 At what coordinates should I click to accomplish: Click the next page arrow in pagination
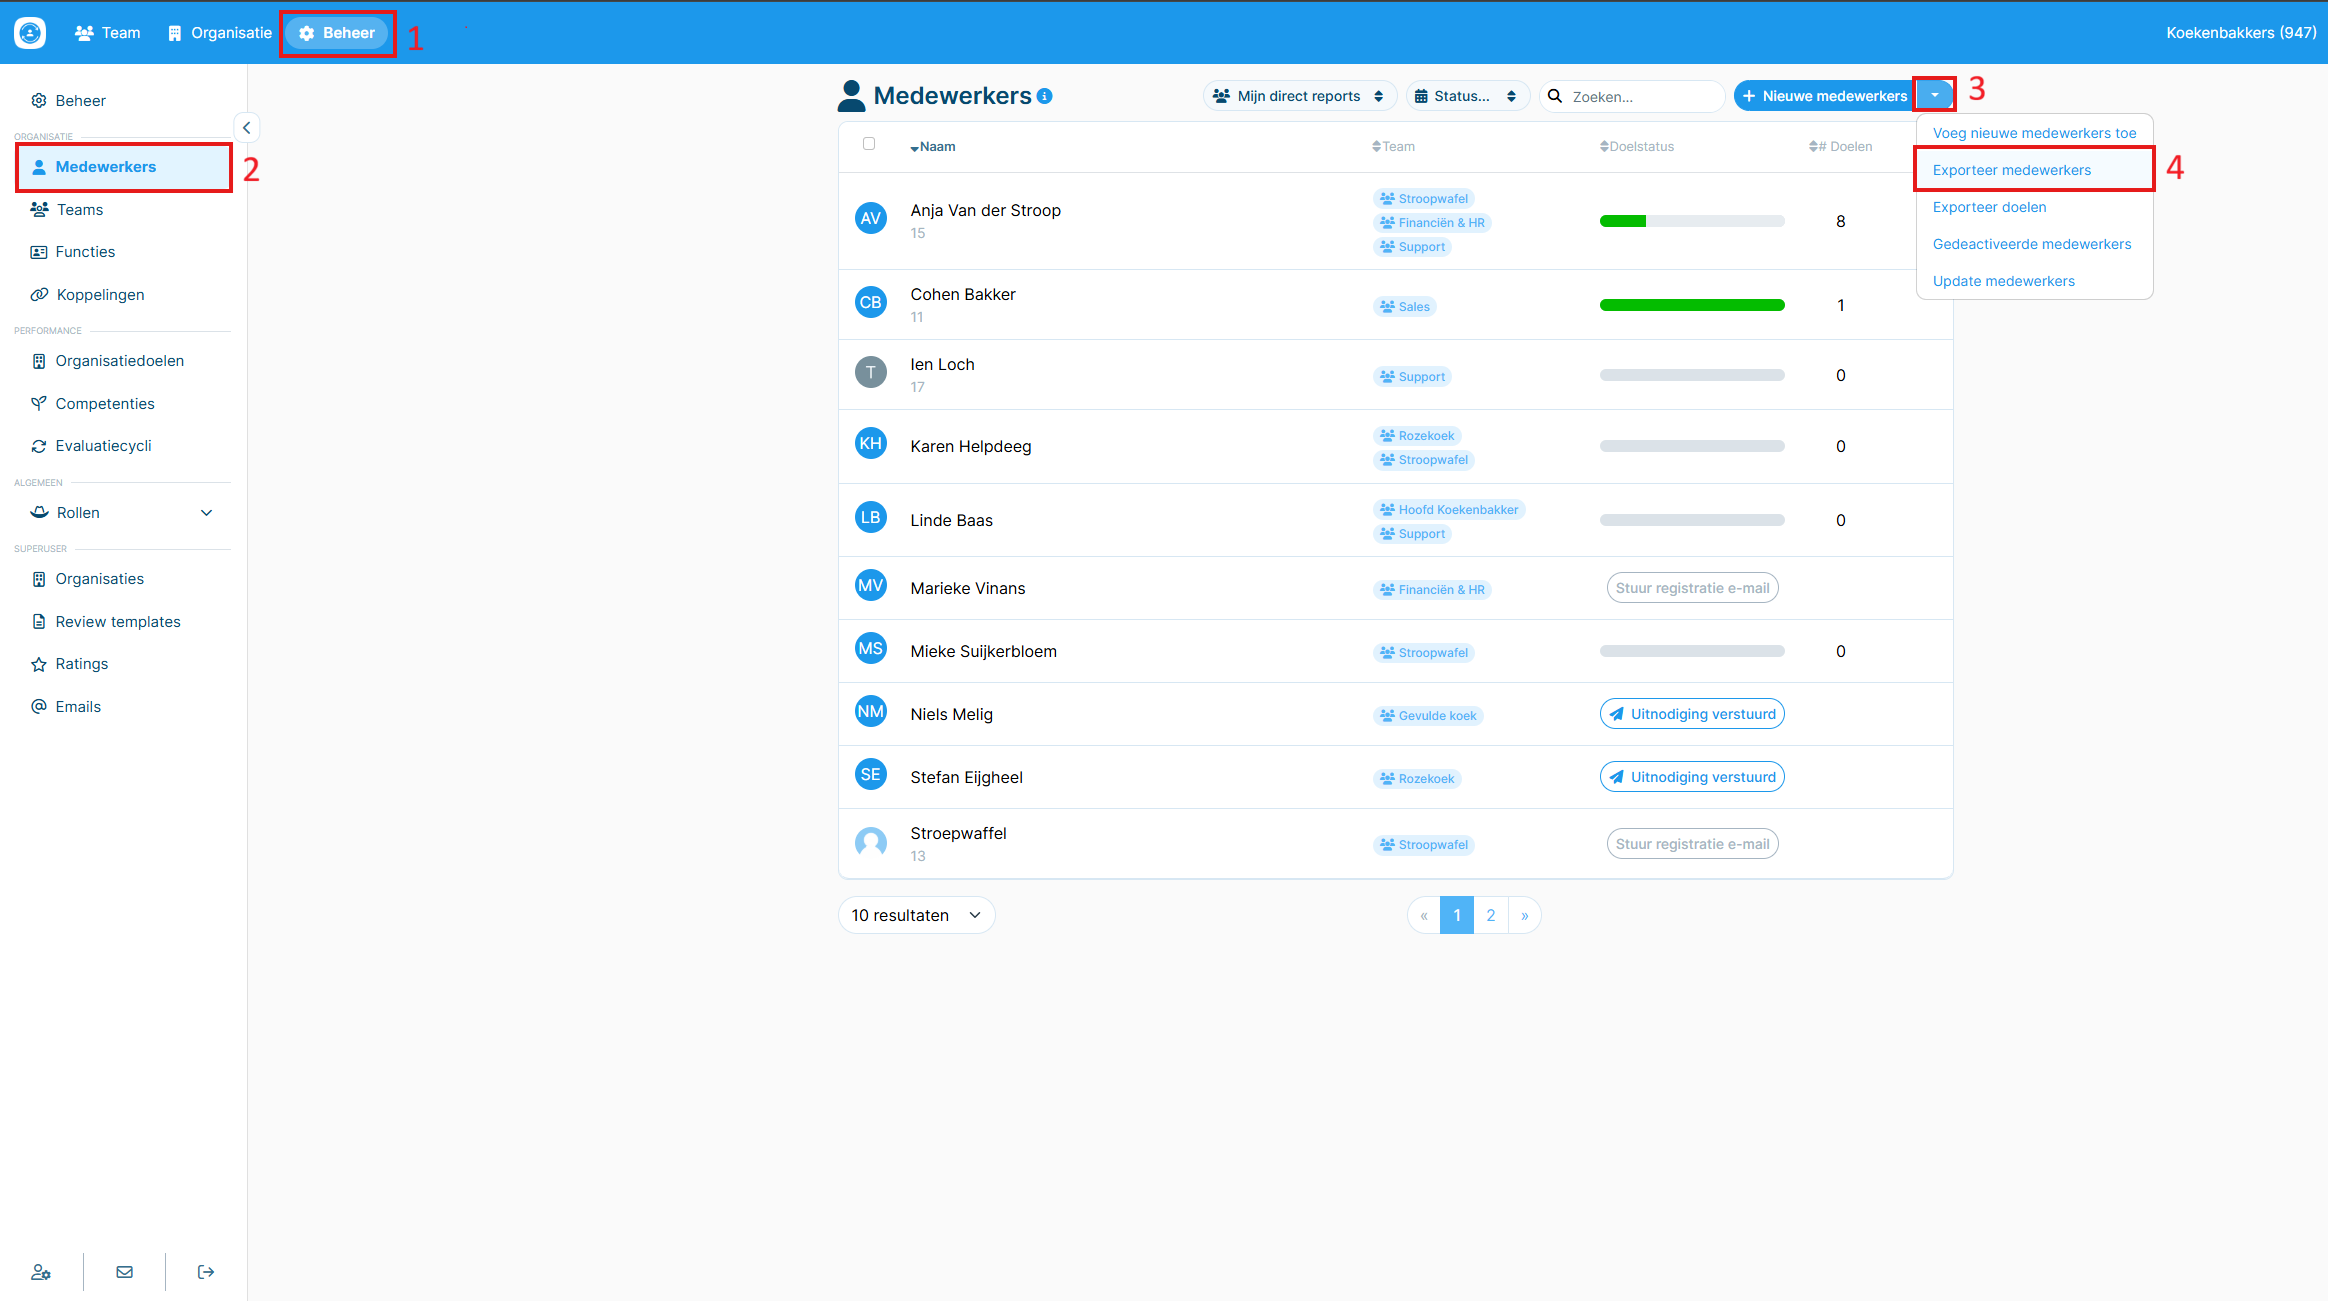click(x=1524, y=915)
